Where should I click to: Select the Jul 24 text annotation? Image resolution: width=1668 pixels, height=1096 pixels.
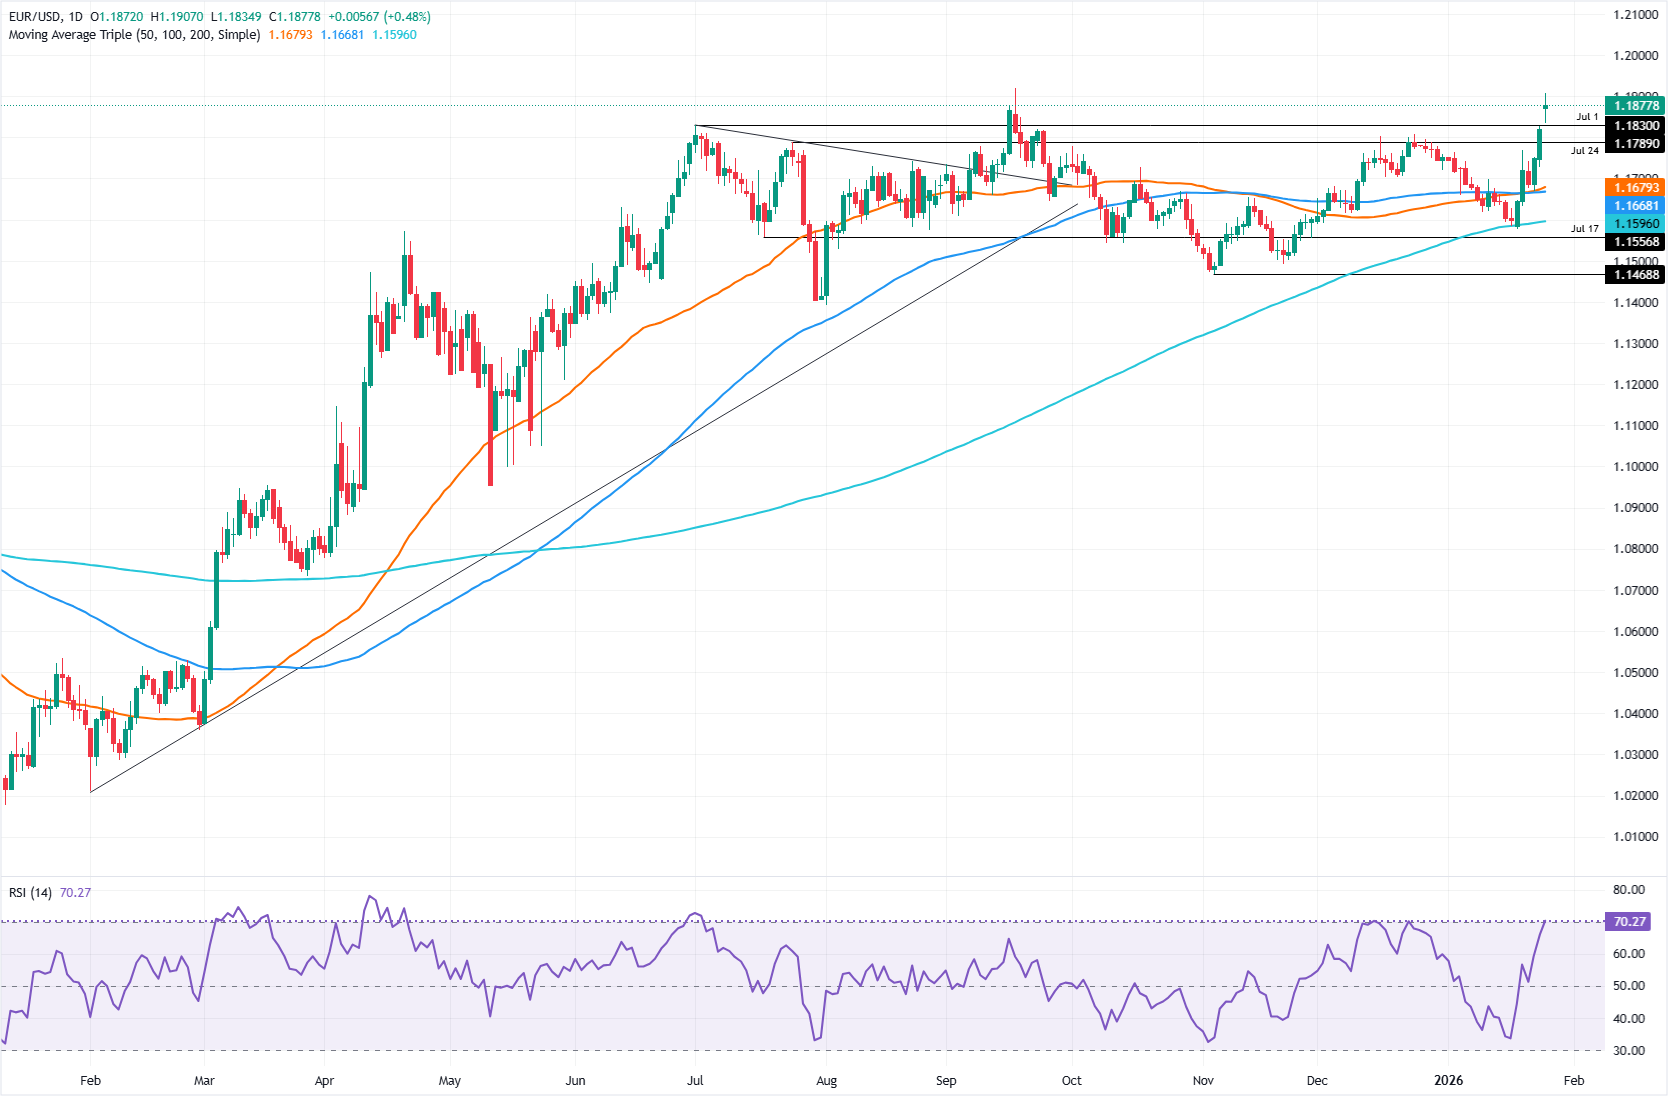coord(1584,151)
